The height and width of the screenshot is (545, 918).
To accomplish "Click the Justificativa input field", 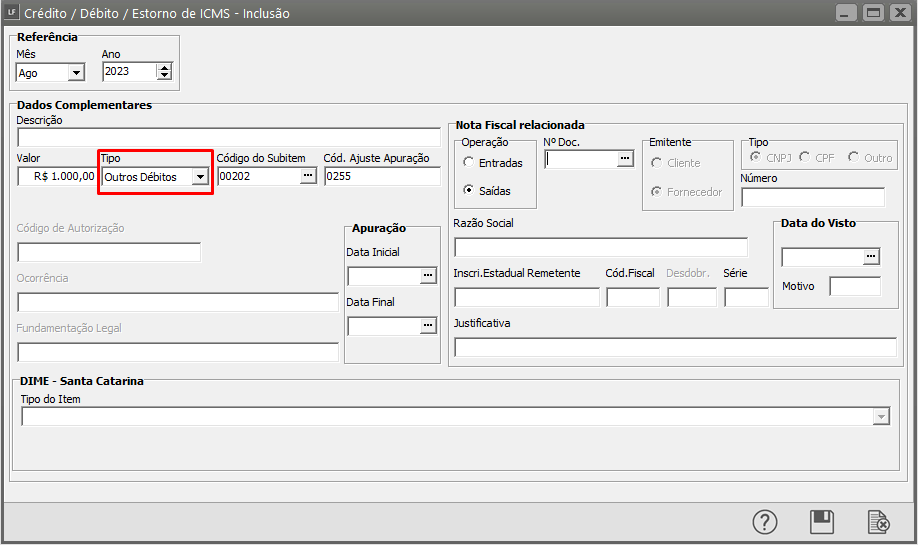I will pos(675,347).
